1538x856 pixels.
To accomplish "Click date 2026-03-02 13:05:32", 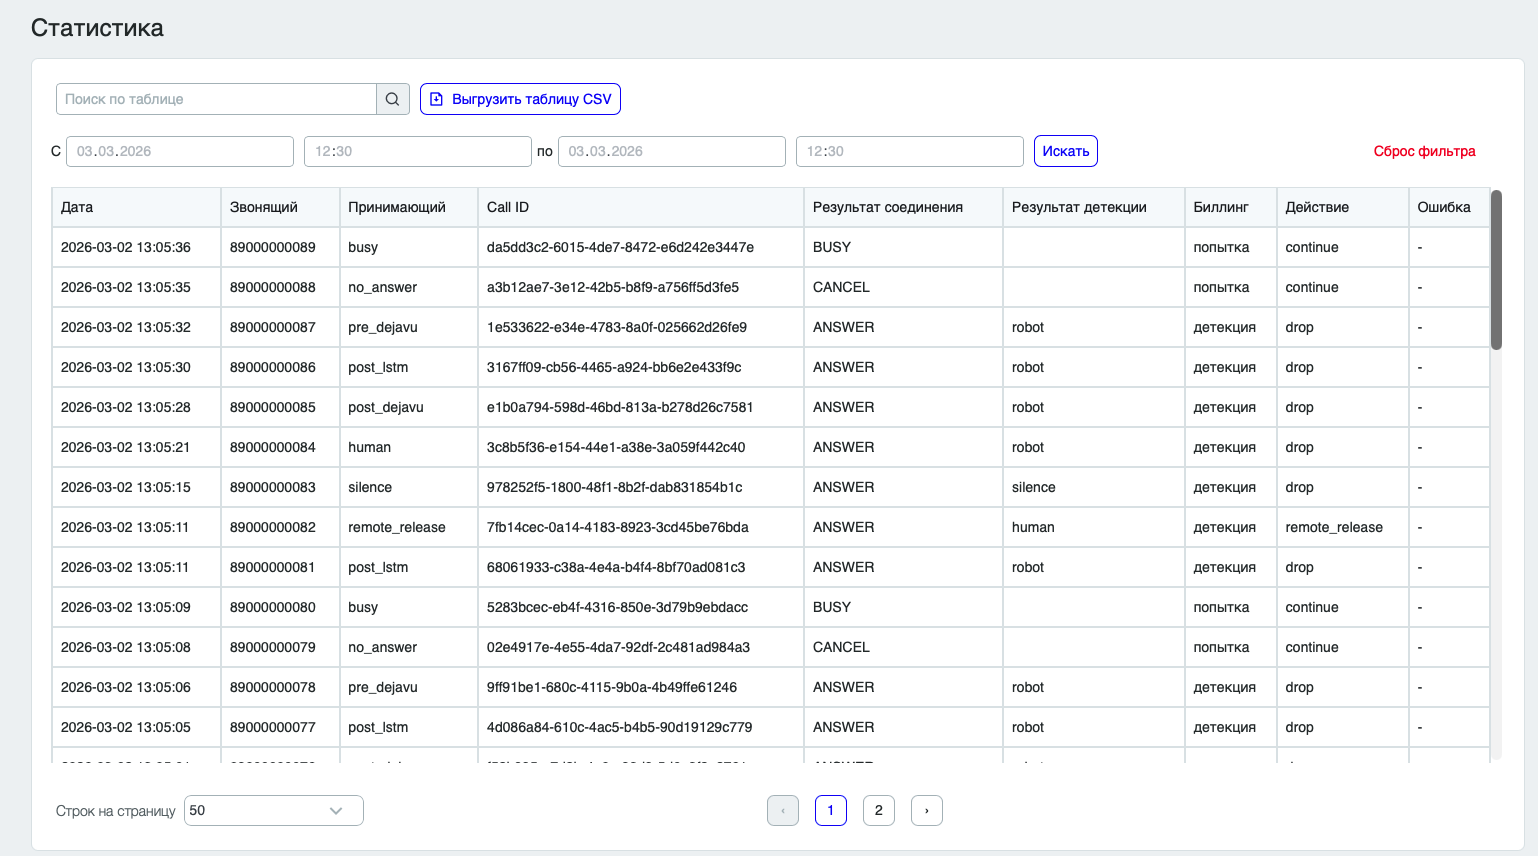I will pyautogui.click(x=126, y=327).
